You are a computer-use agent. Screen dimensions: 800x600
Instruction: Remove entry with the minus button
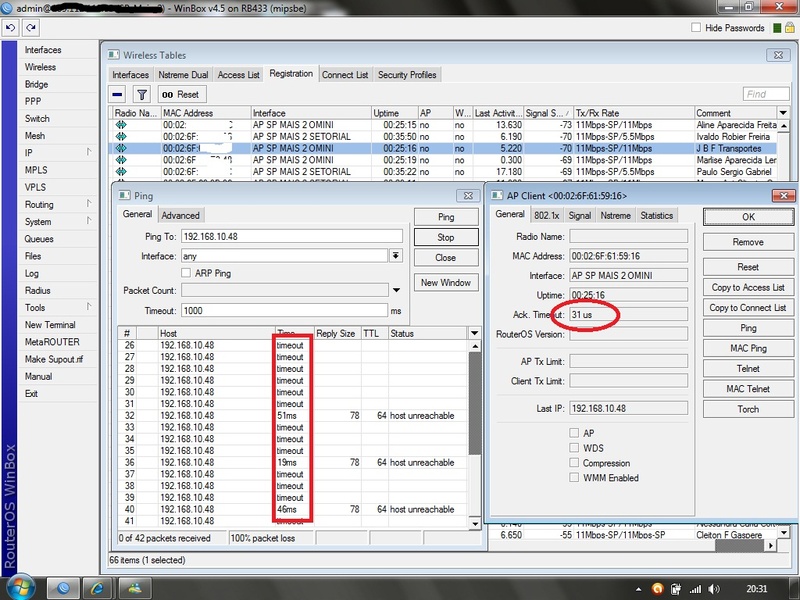(x=117, y=94)
